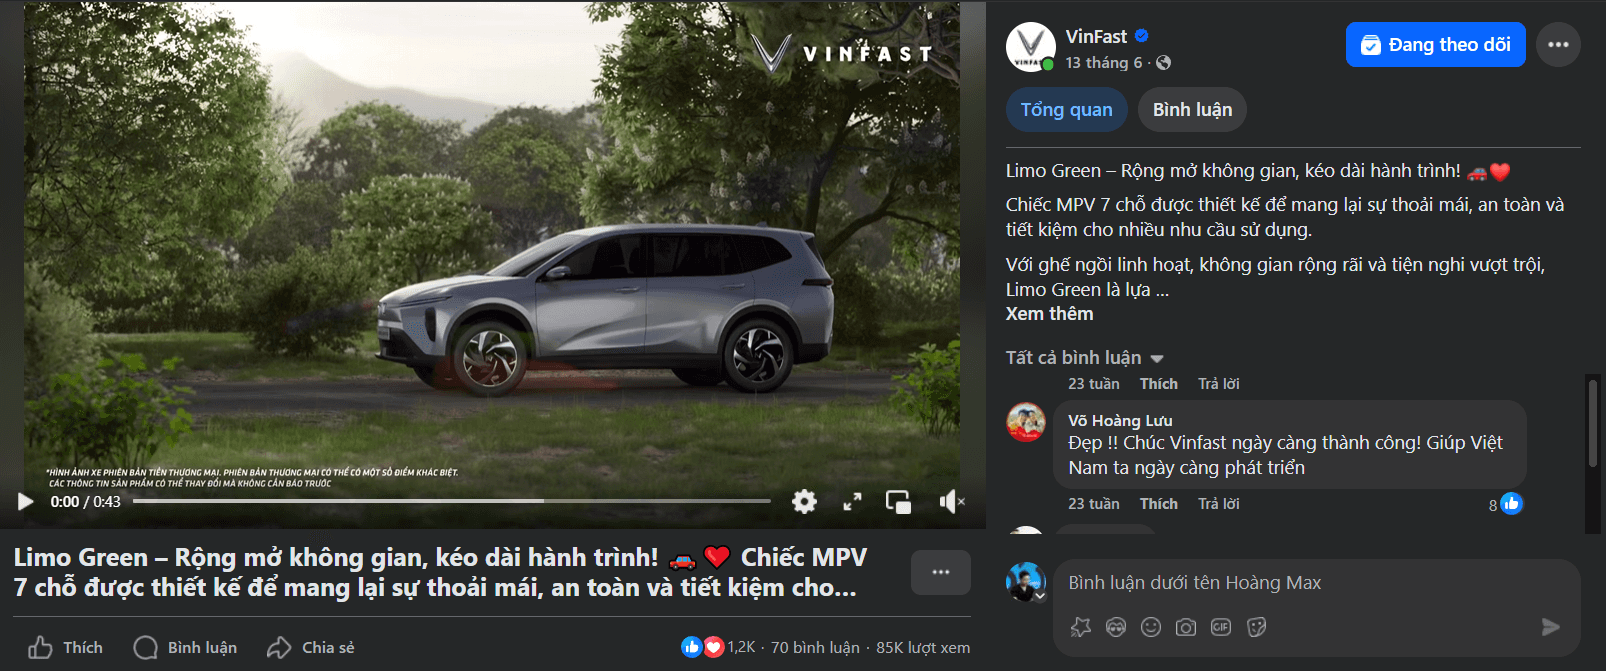Open Tất cả bình luận filter dropdown
This screenshot has width=1606, height=671.
tap(1085, 358)
